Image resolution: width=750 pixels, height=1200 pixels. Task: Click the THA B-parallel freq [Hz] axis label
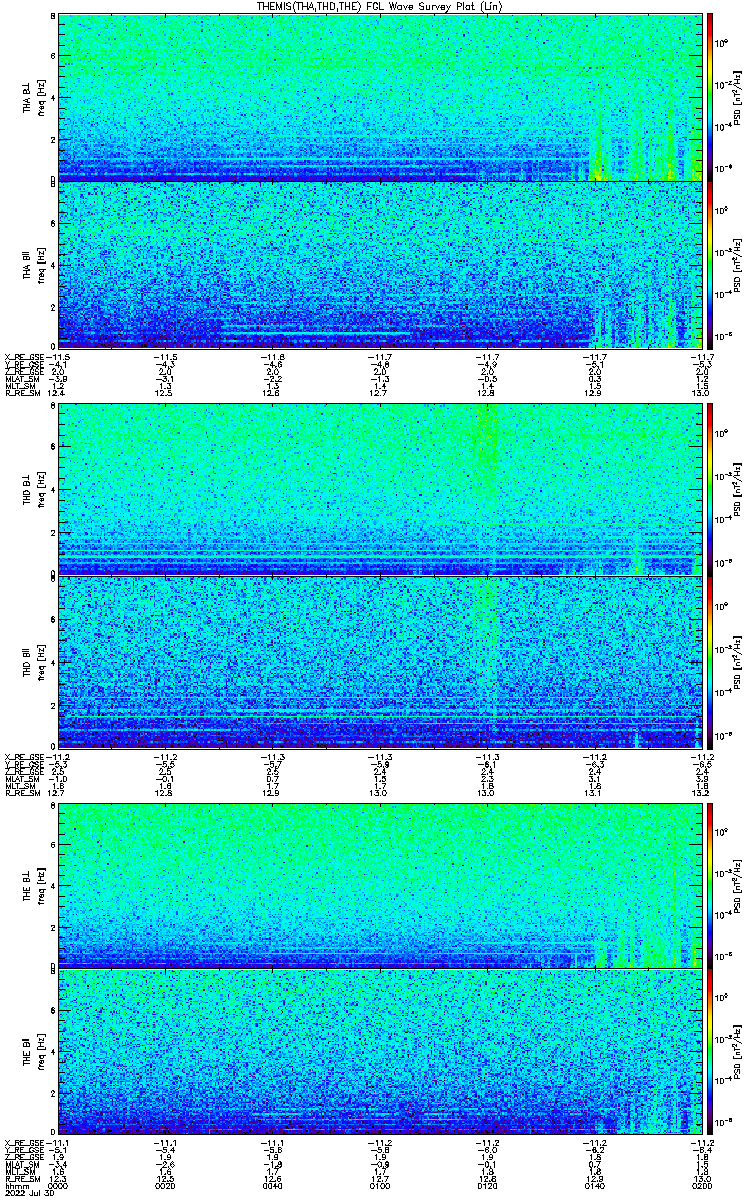click(x=40, y=264)
